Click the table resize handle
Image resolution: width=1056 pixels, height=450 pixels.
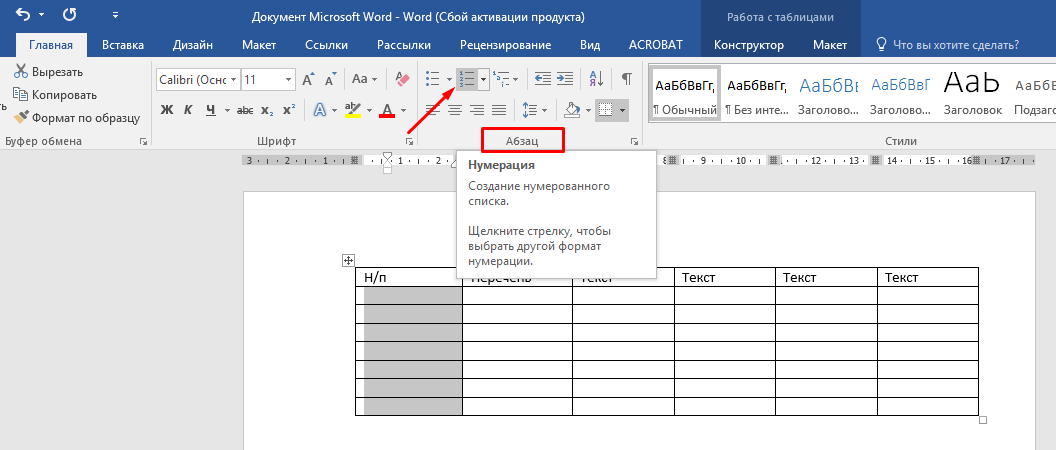click(x=983, y=420)
